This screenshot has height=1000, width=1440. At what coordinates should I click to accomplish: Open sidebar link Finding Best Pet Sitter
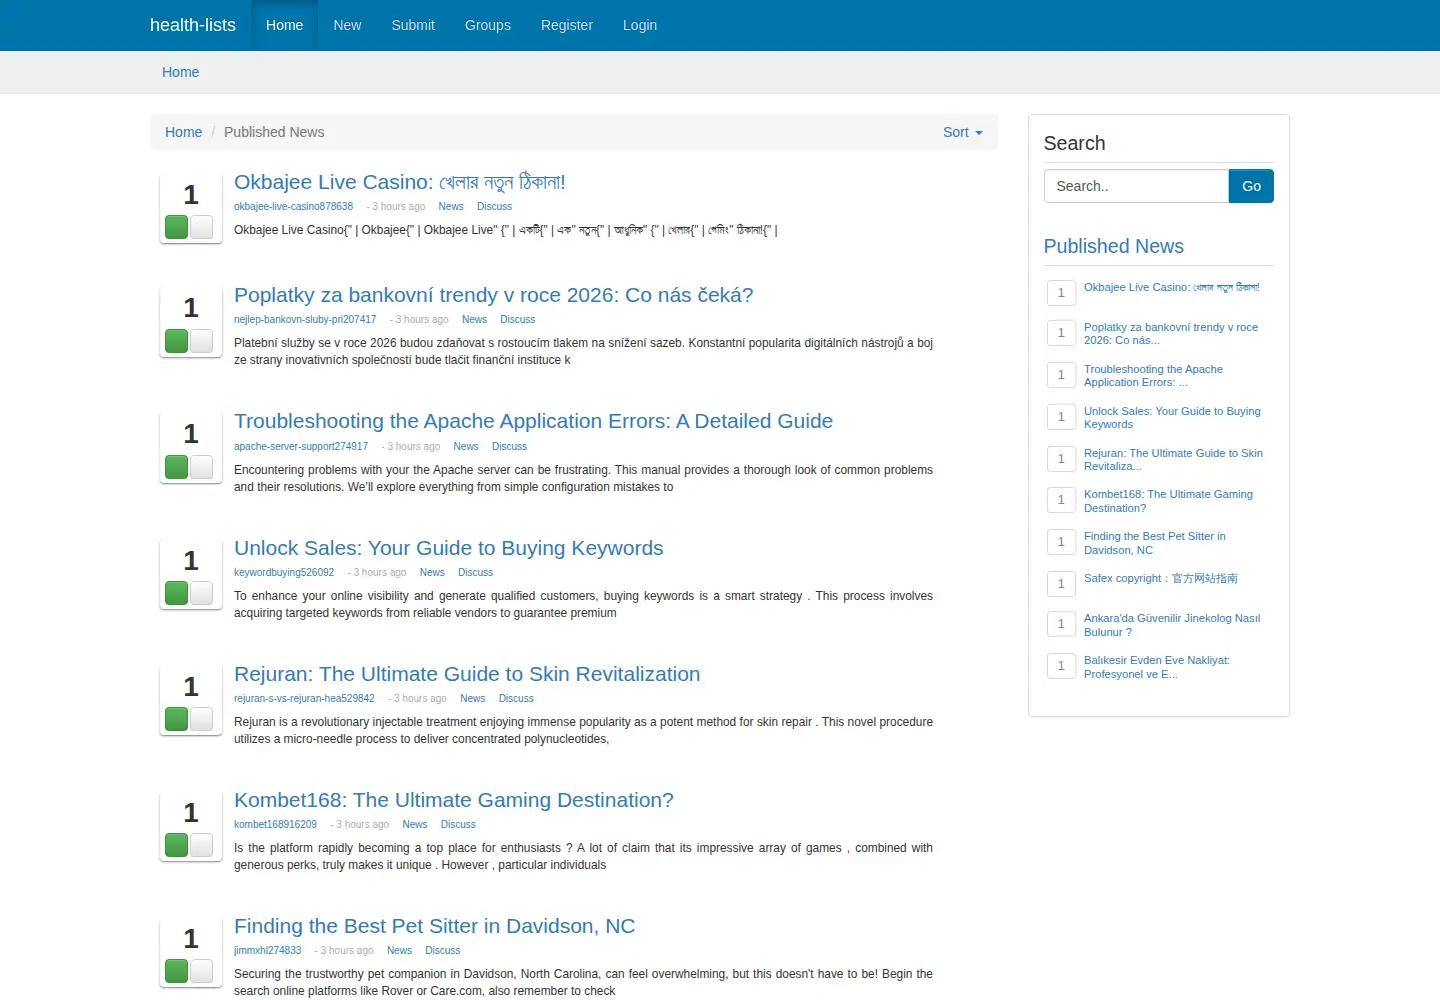point(1154,543)
